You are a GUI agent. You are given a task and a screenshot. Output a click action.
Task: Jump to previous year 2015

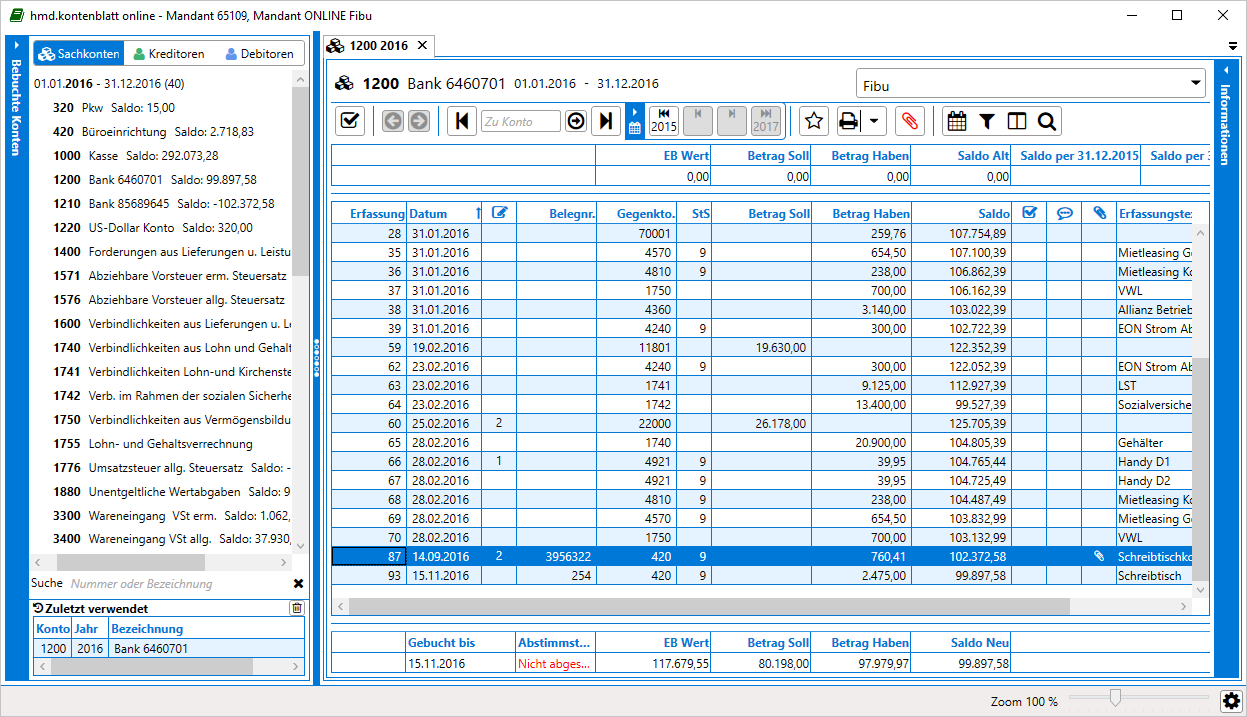[x=664, y=121]
